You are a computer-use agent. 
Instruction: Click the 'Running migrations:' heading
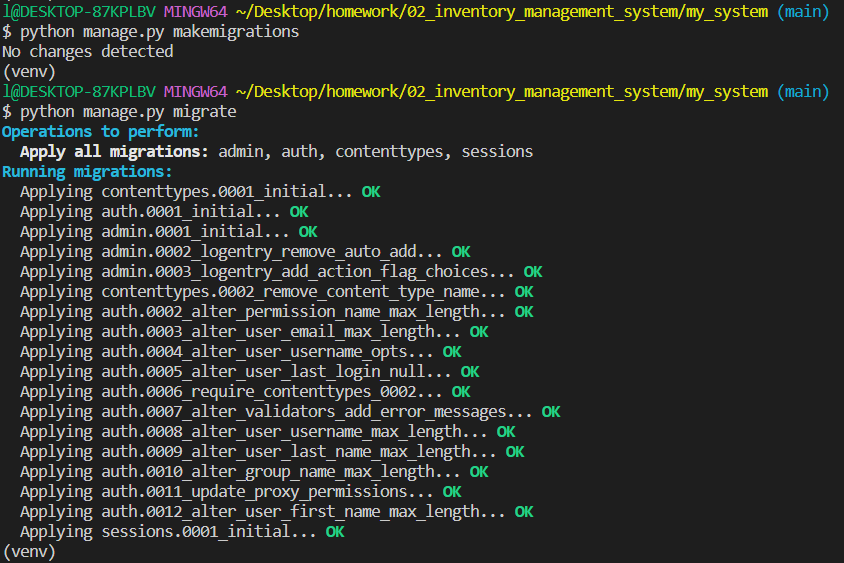pyautogui.click(x=87, y=171)
